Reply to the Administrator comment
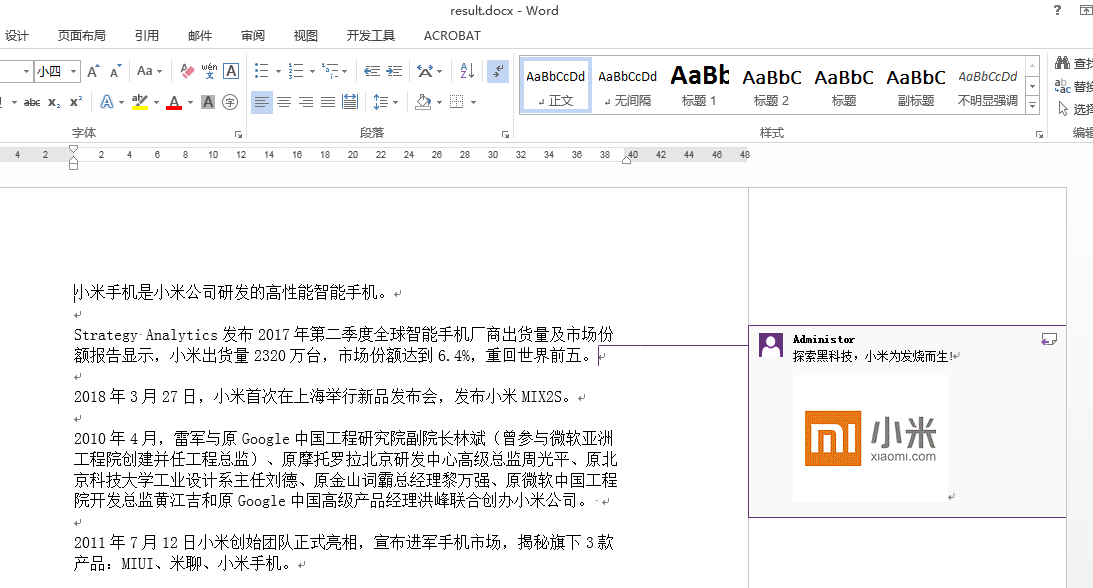 click(1048, 339)
